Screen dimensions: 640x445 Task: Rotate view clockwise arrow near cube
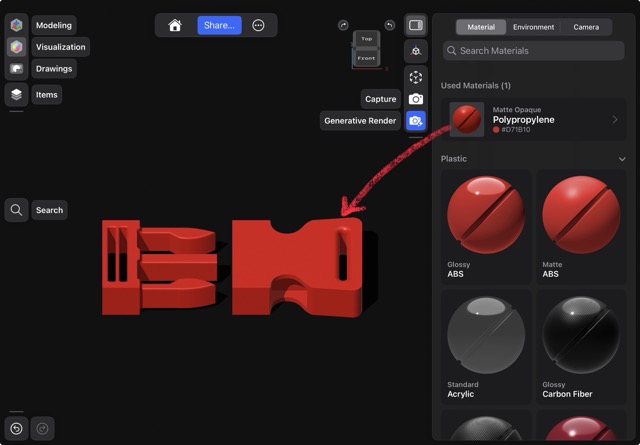point(343,25)
